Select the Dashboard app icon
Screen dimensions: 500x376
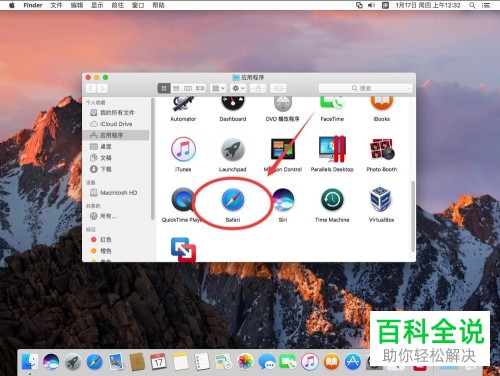point(233,103)
